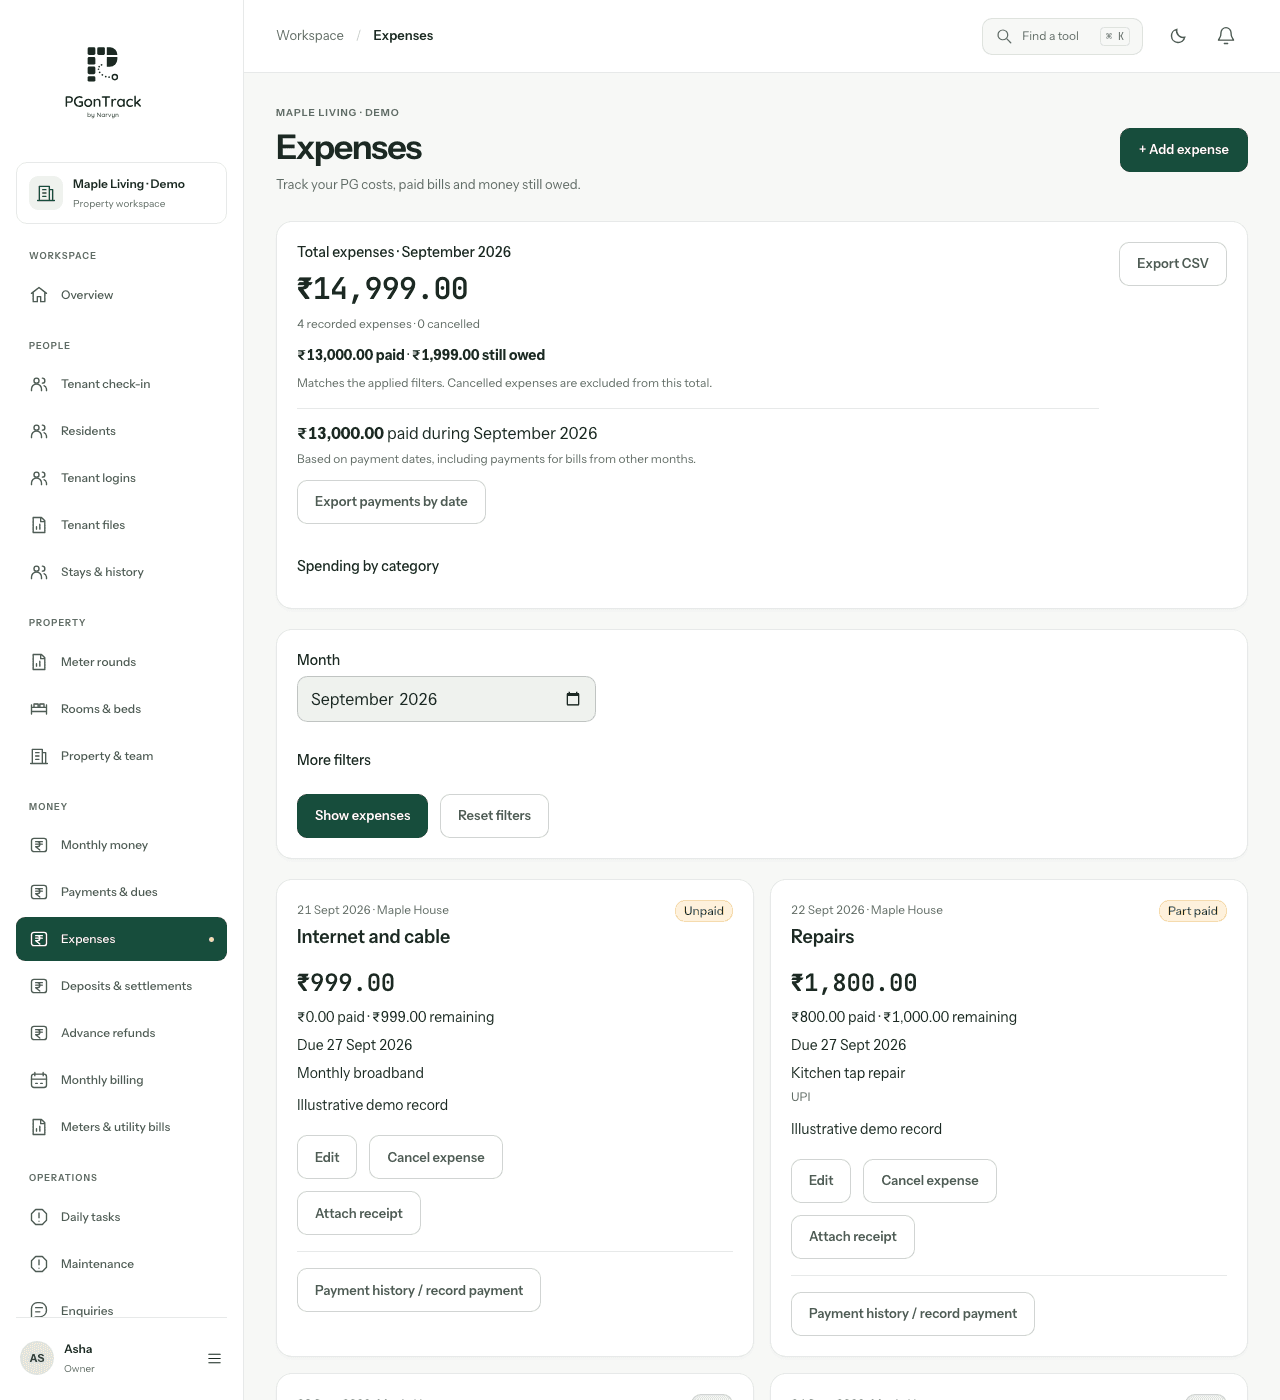Click the Stays & history icon
The height and width of the screenshot is (1400, 1280).
(39, 572)
